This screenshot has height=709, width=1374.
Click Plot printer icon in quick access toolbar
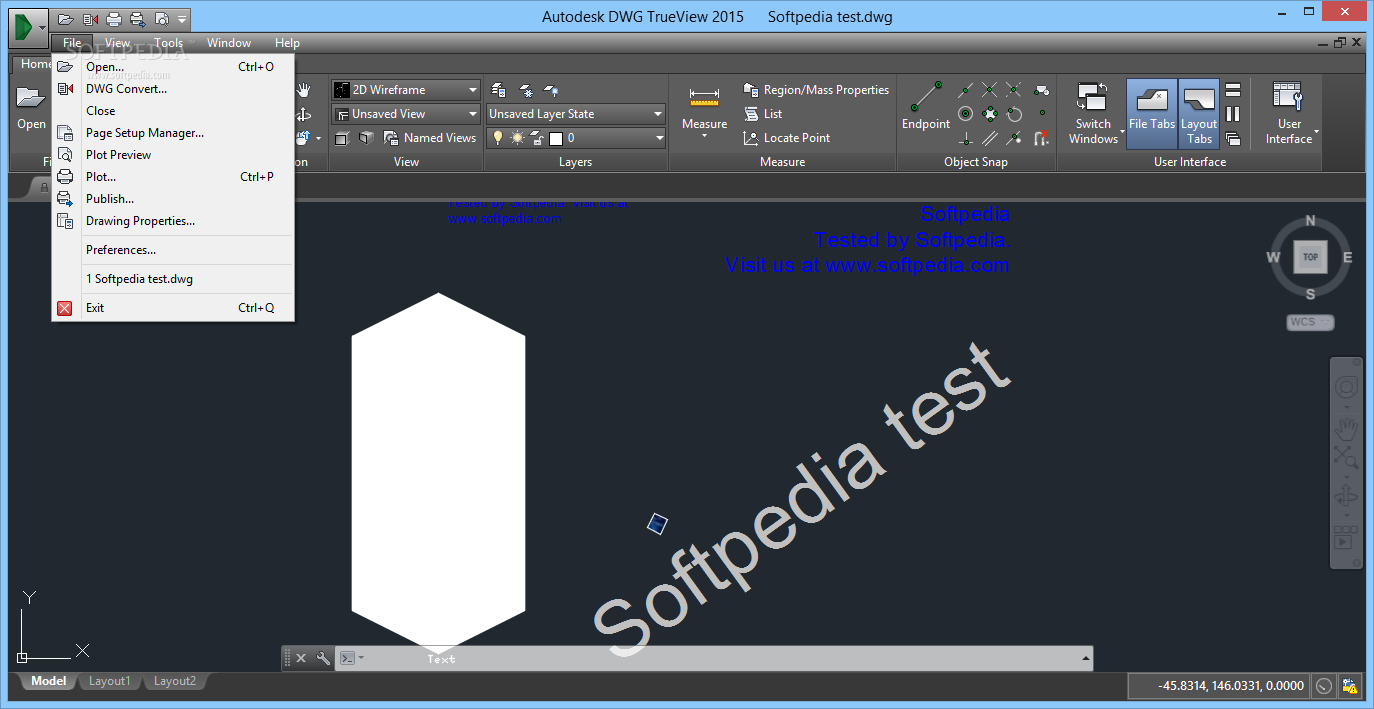click(x=114, y=19)
